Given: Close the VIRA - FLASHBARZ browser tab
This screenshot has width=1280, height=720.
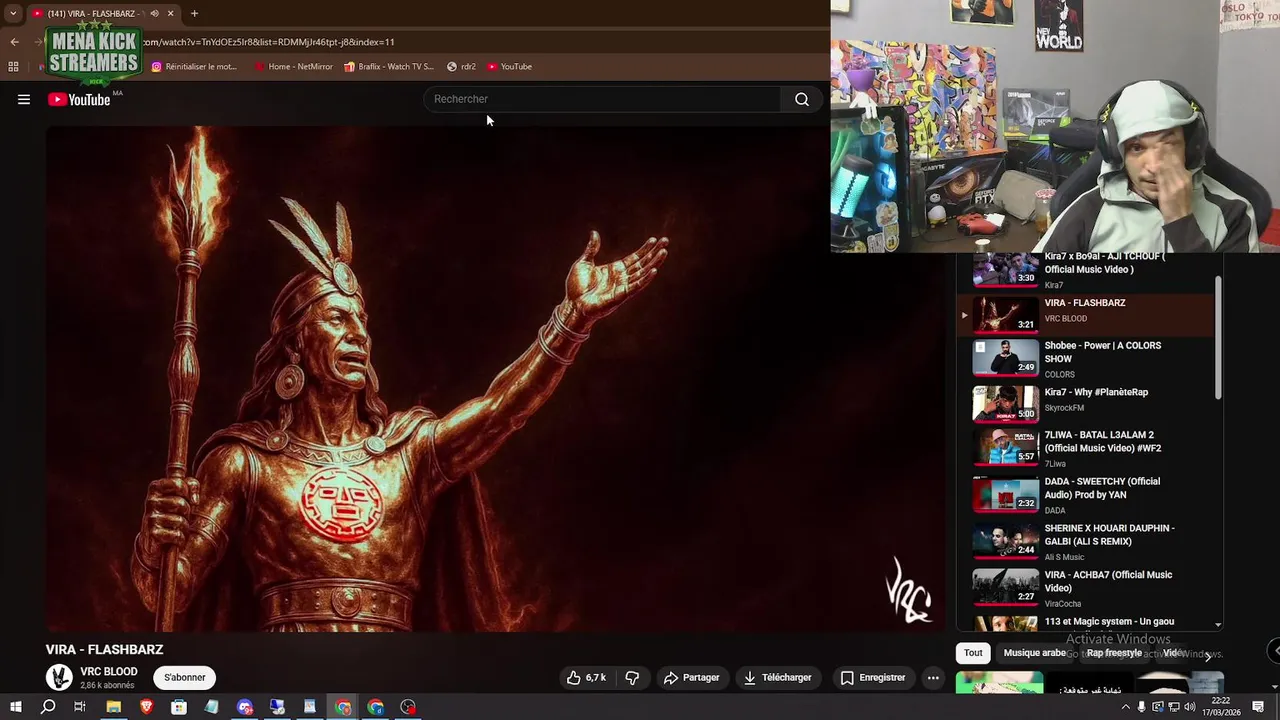Looking at the screenshot, I should click(170, 13).
